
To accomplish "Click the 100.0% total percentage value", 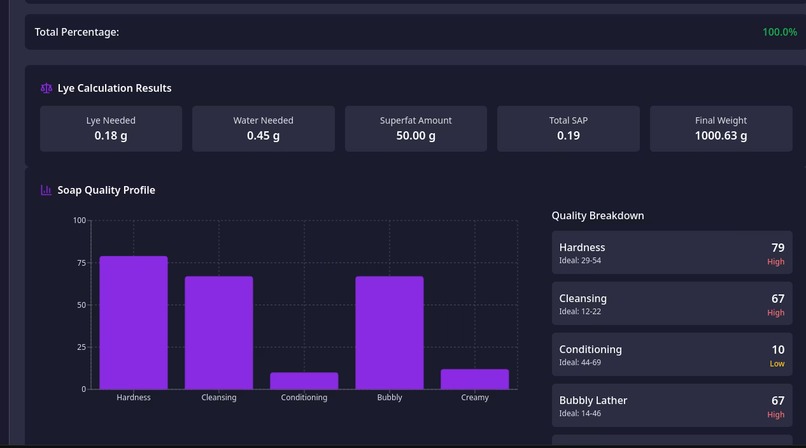I will [x=779, y=32].
